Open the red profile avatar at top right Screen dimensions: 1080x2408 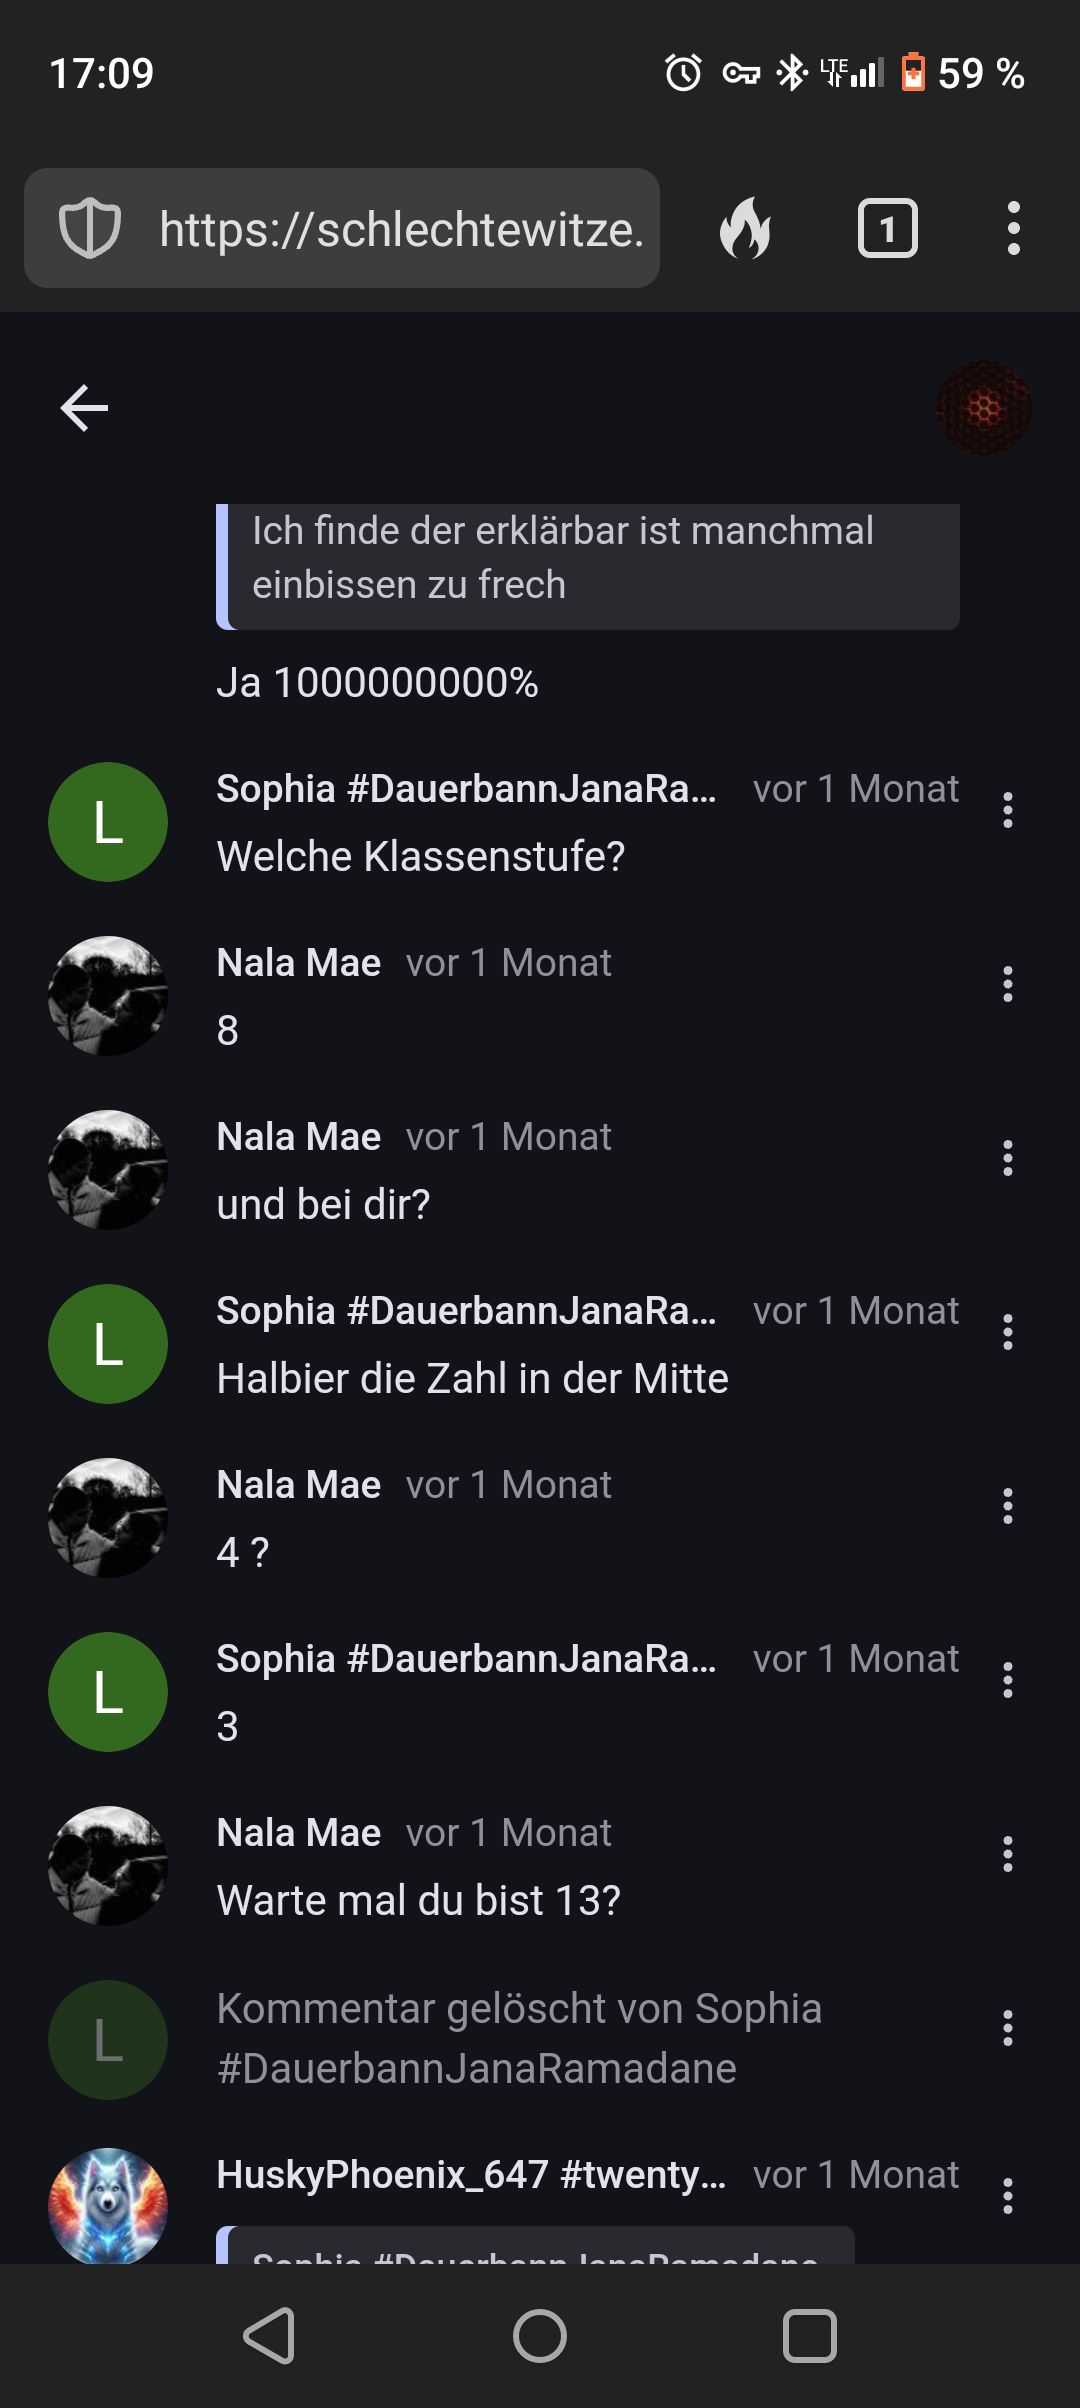(983, 408)
